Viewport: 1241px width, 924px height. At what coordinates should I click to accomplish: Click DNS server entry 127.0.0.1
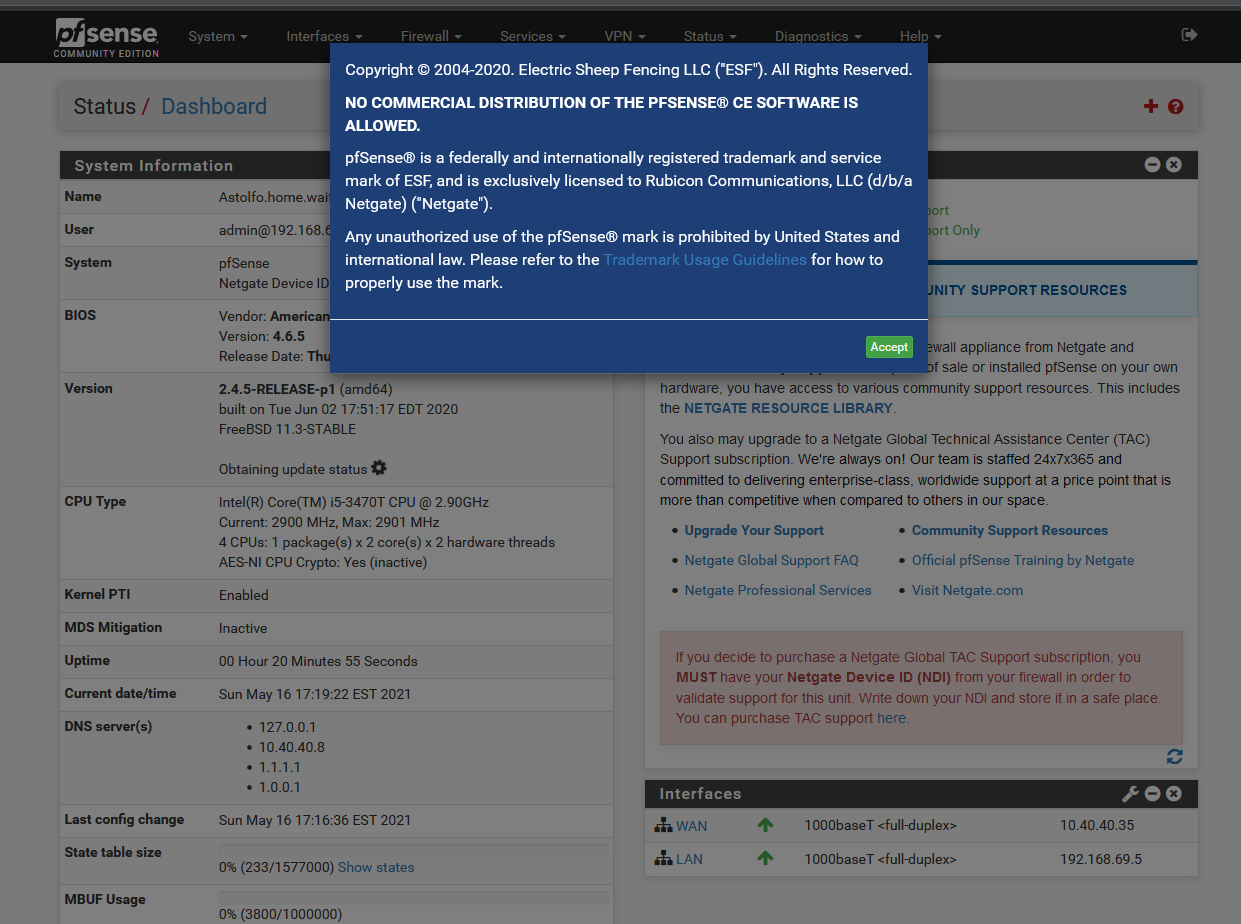[287, 727]
